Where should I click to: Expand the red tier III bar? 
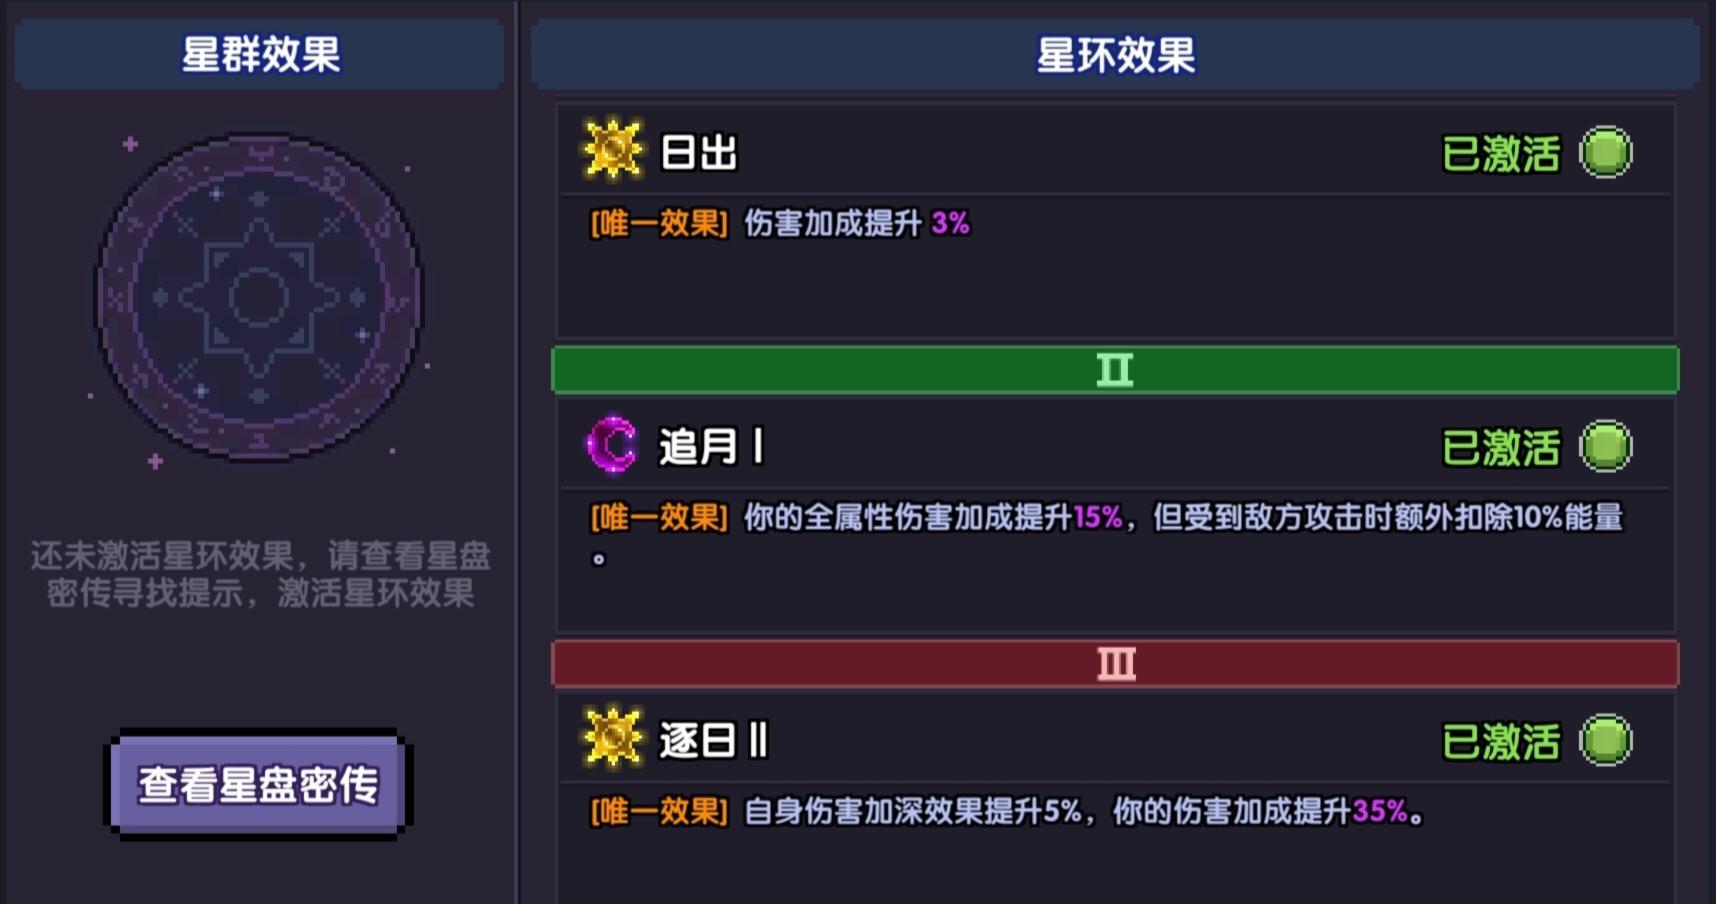1115,664
